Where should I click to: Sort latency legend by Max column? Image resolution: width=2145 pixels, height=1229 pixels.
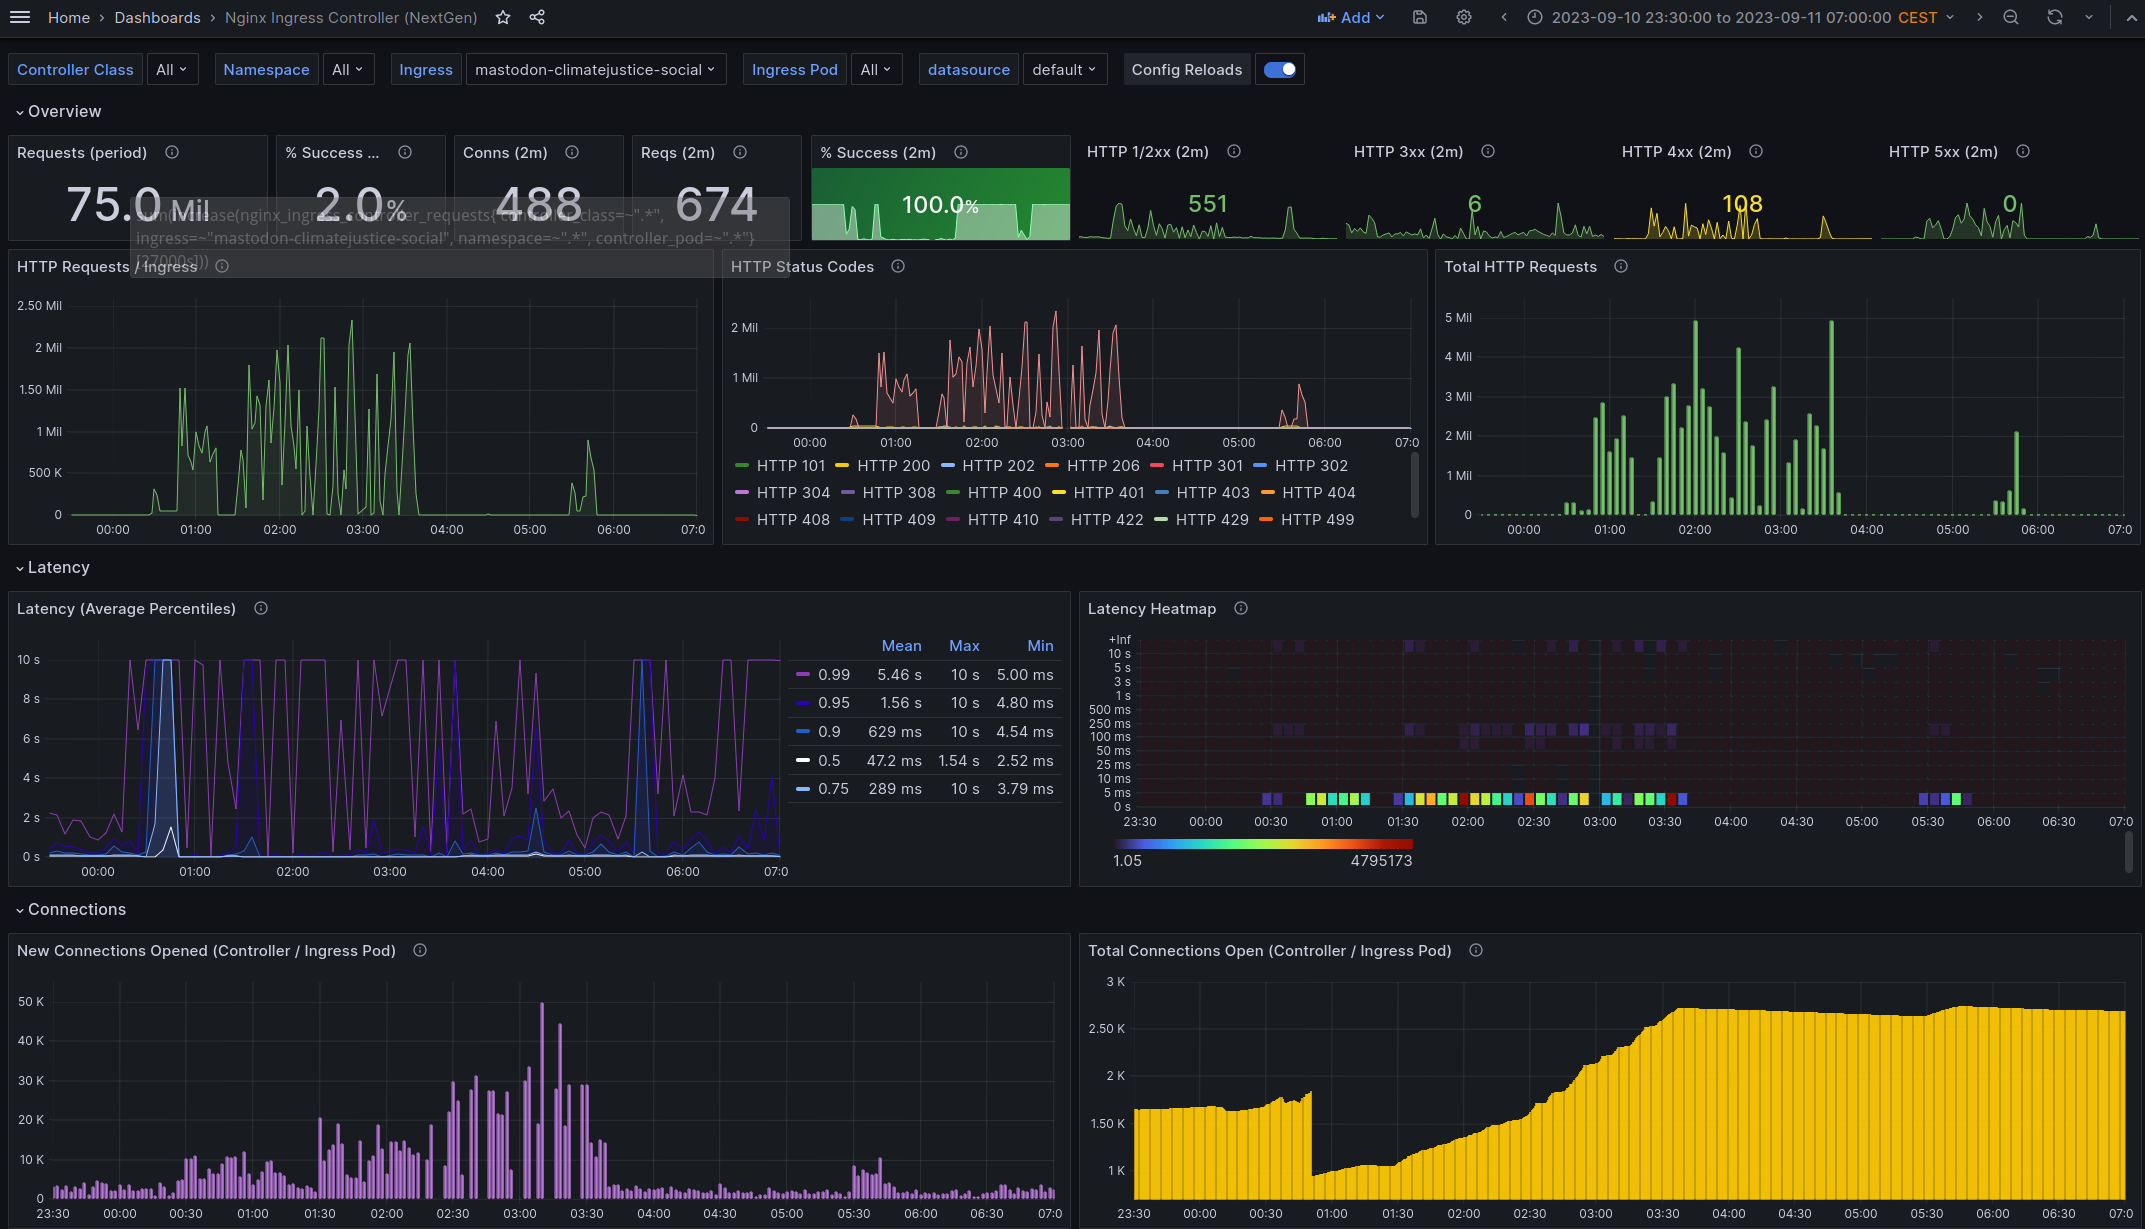point(964,646)
